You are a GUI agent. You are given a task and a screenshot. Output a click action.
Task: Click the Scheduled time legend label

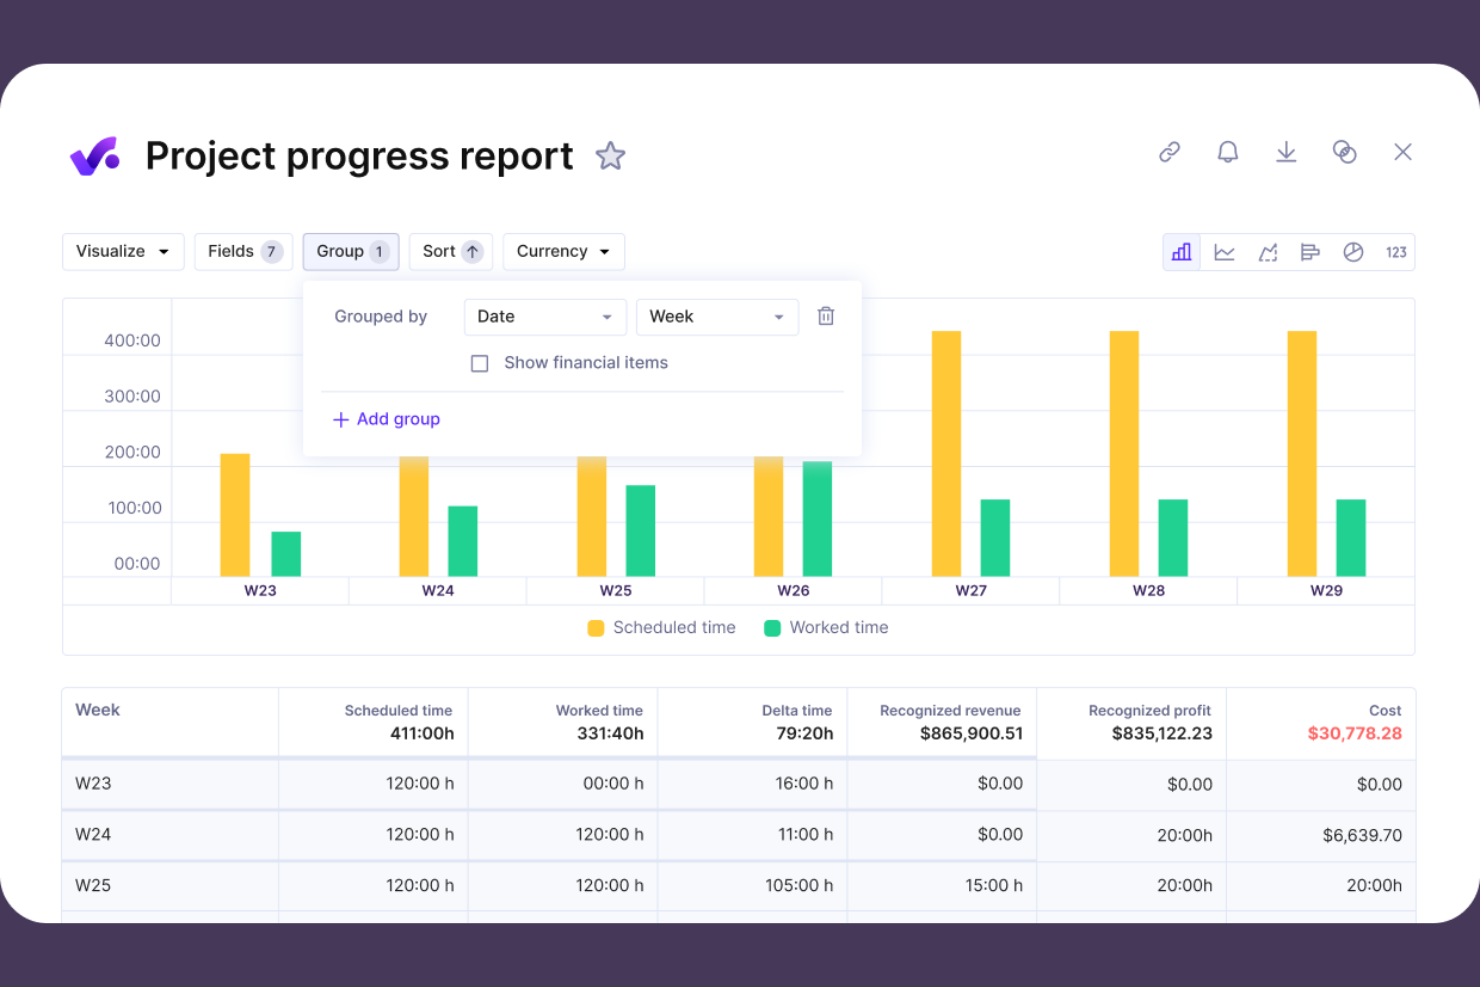coord(674,628)
